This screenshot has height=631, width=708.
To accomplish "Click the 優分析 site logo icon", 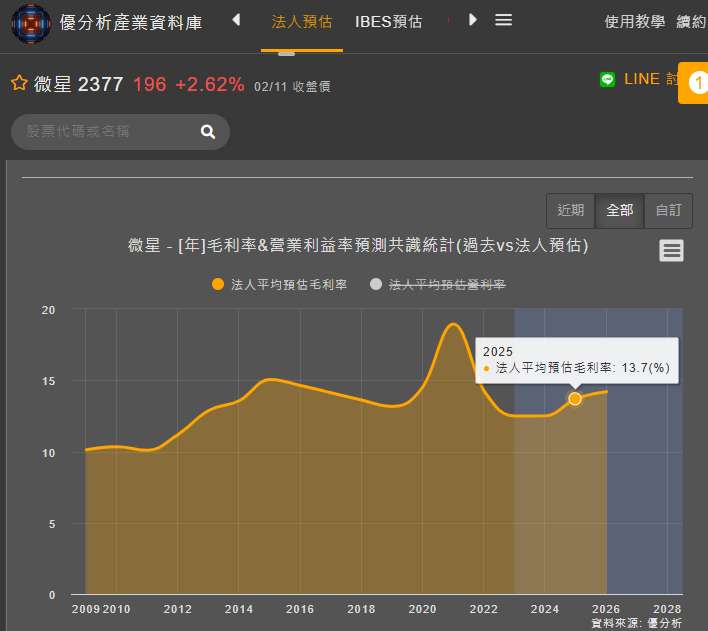I will coord(31,23).
